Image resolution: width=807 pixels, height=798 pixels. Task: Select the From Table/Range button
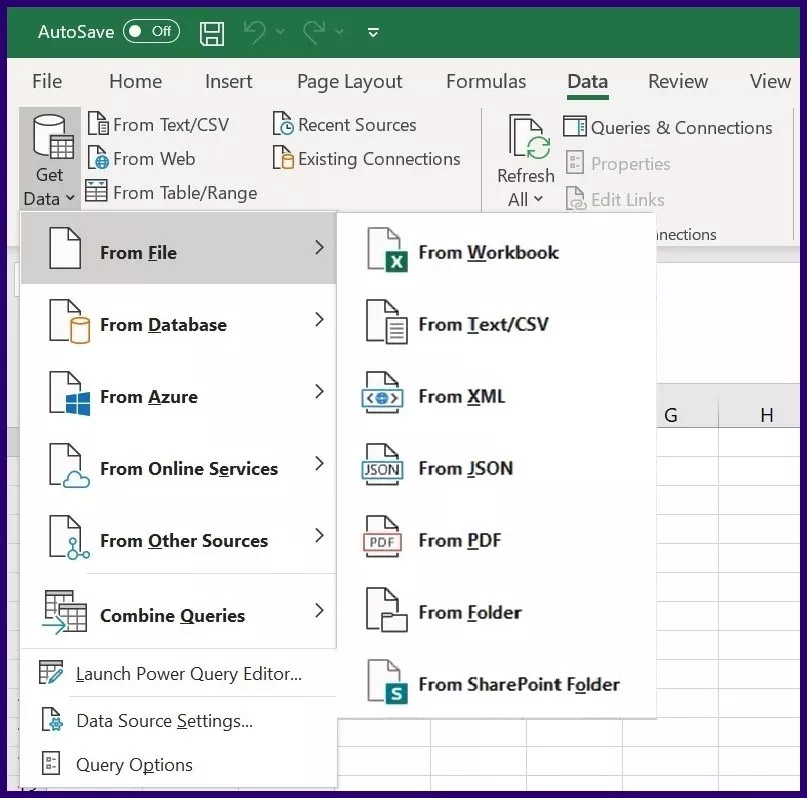click(x=171, y=193)
